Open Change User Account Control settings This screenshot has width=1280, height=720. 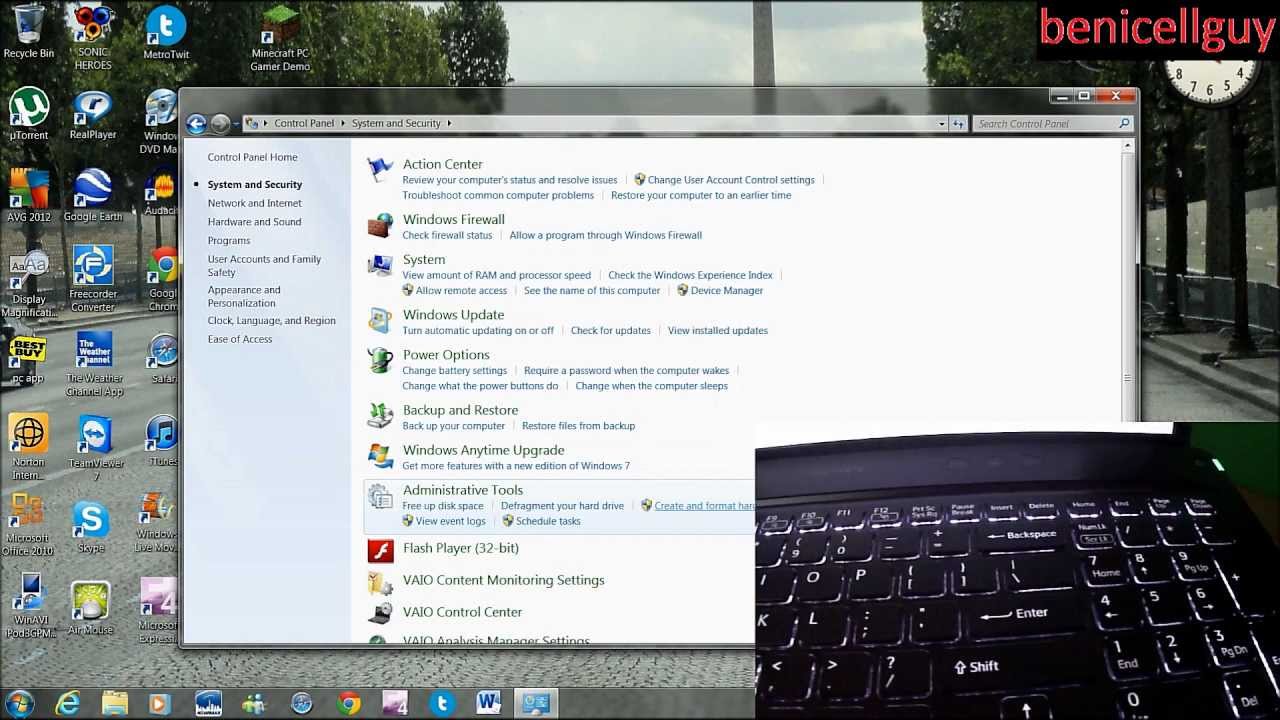point(731,180)
